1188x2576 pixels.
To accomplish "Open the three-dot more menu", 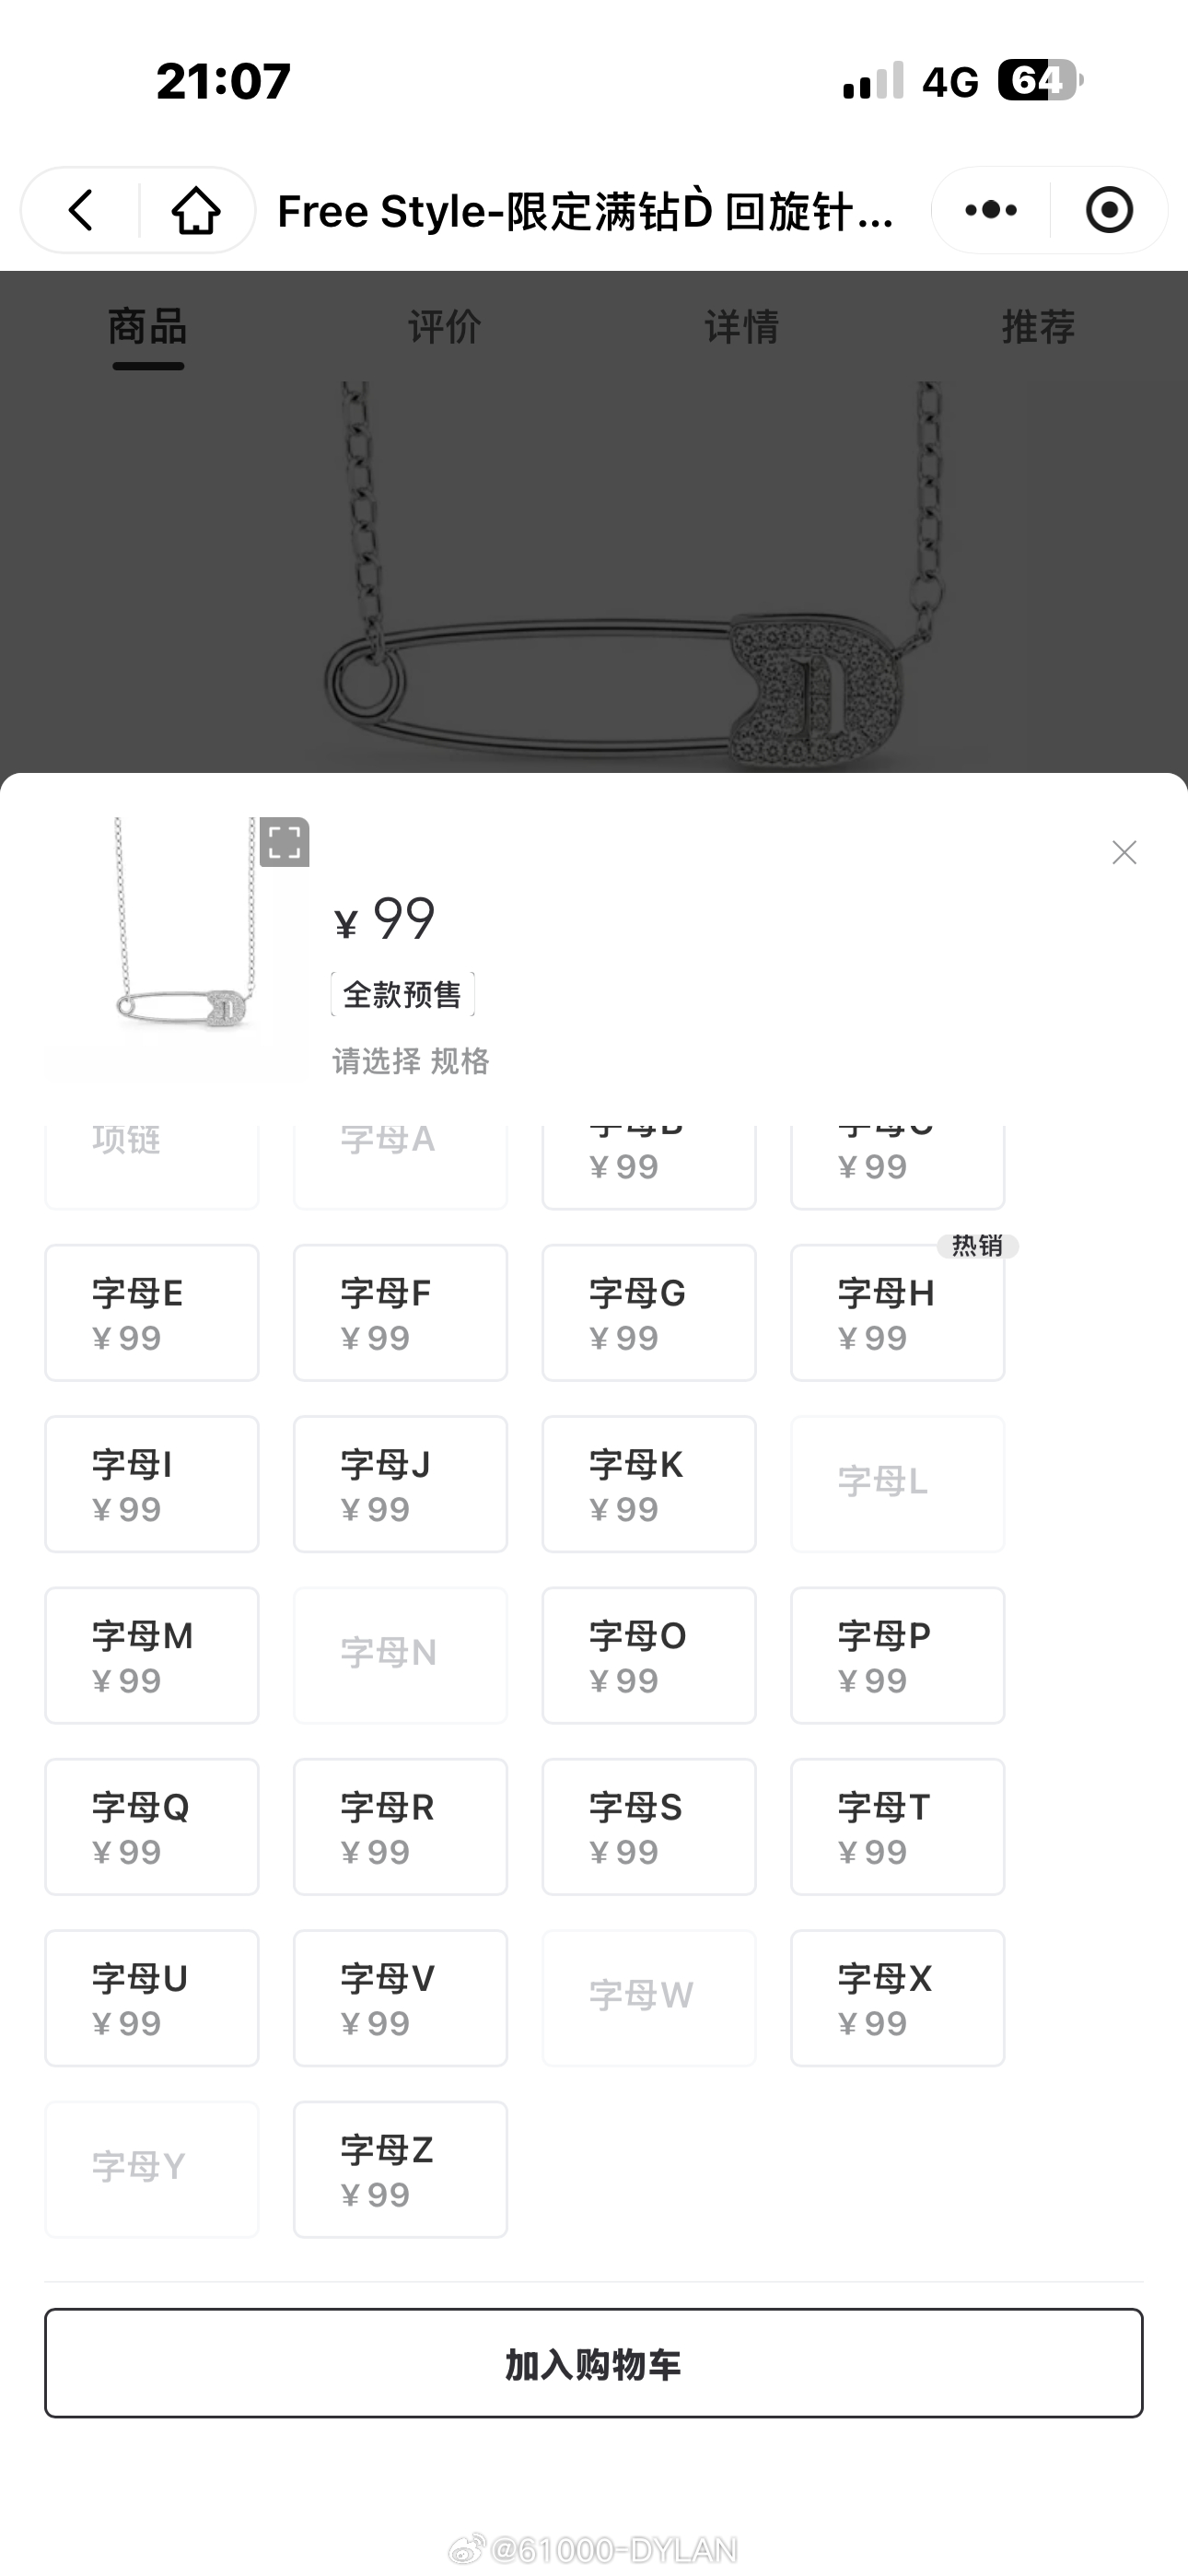I will point(991,210).
